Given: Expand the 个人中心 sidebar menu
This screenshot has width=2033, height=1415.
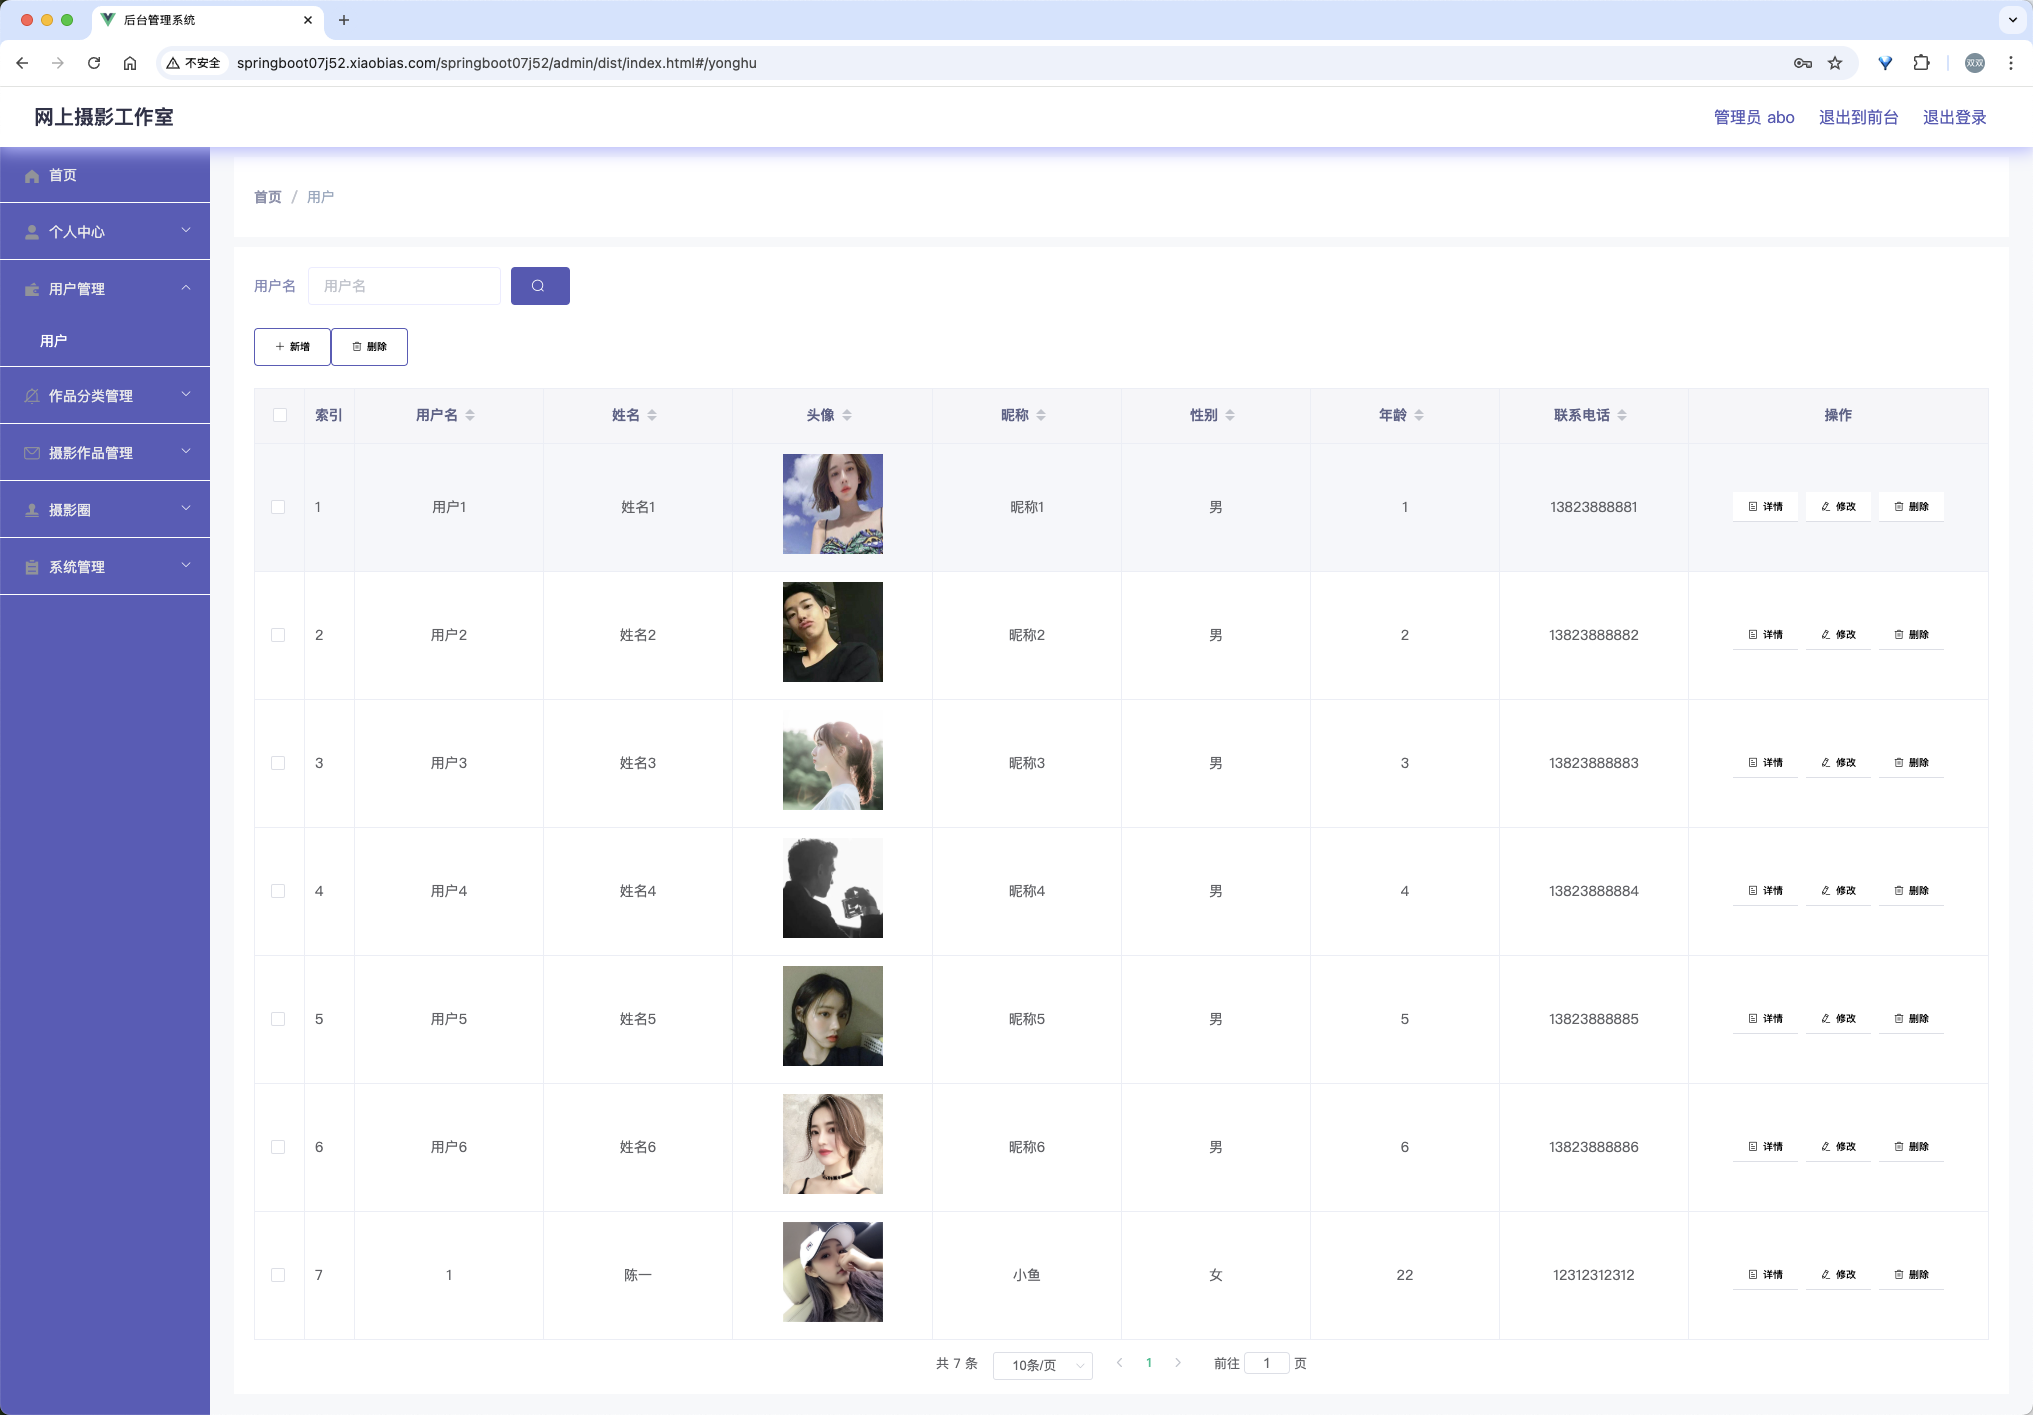Looking at the screenshot, I should [105, 232].
